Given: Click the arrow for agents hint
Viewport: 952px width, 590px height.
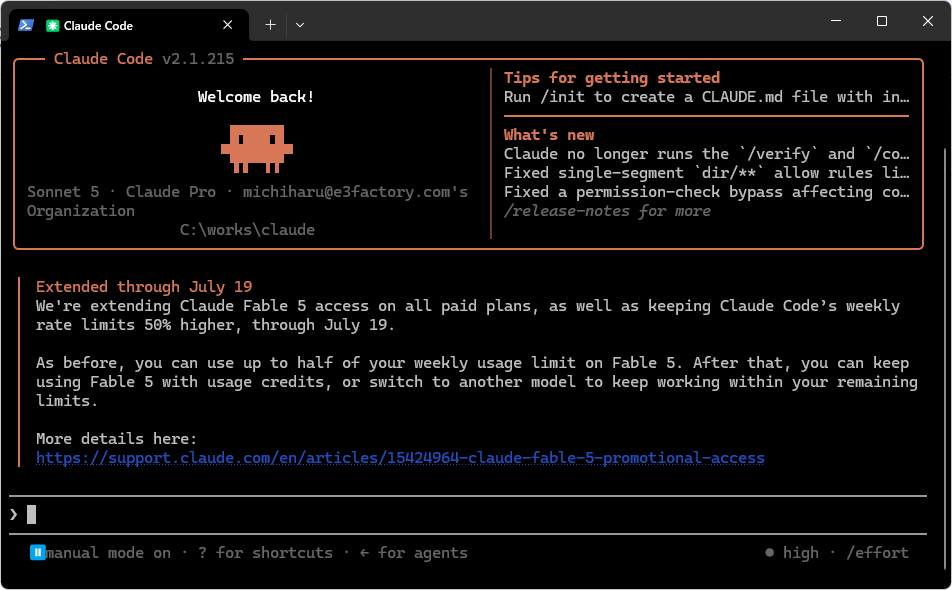Looking at the screenshot, I should 413,553.
